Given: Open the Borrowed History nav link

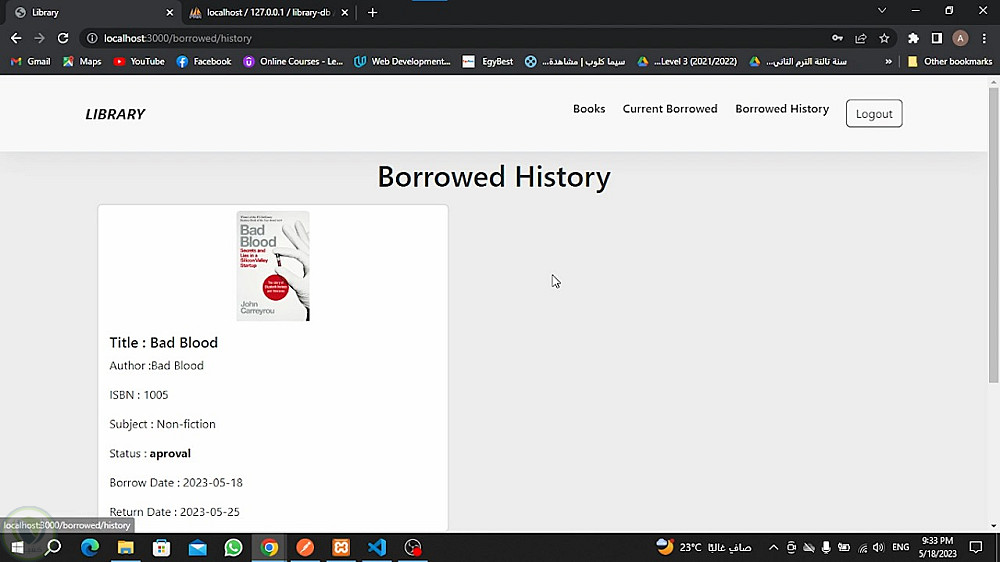Looking at the screenshot, I should (x=782, y=109).
